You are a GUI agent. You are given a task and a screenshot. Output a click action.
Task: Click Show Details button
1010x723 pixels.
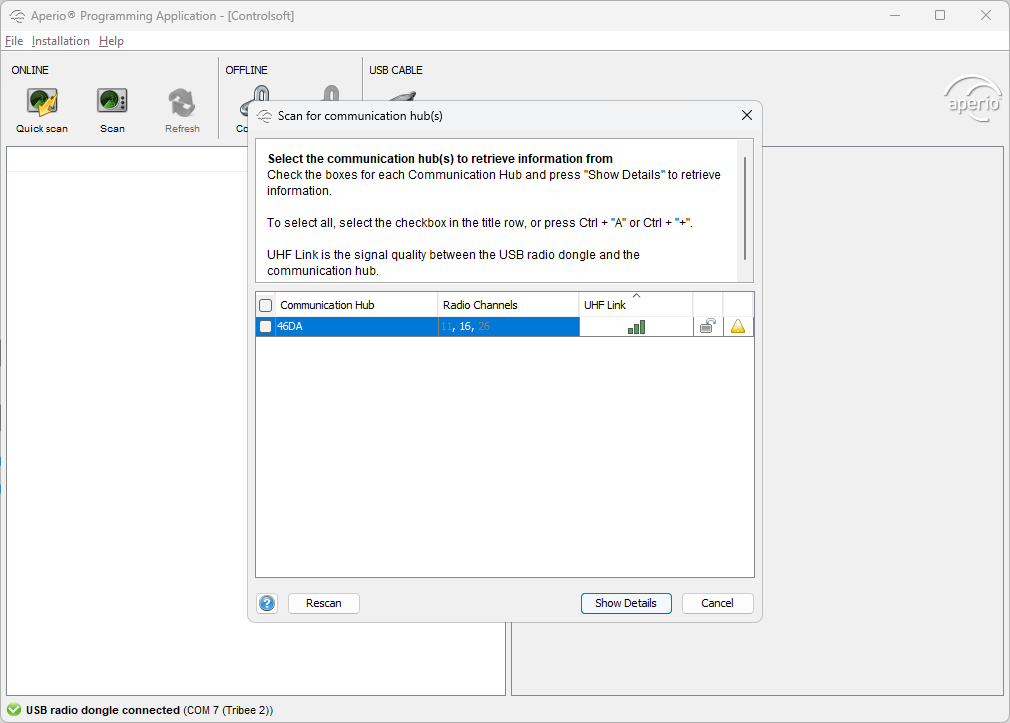(626, 603)
